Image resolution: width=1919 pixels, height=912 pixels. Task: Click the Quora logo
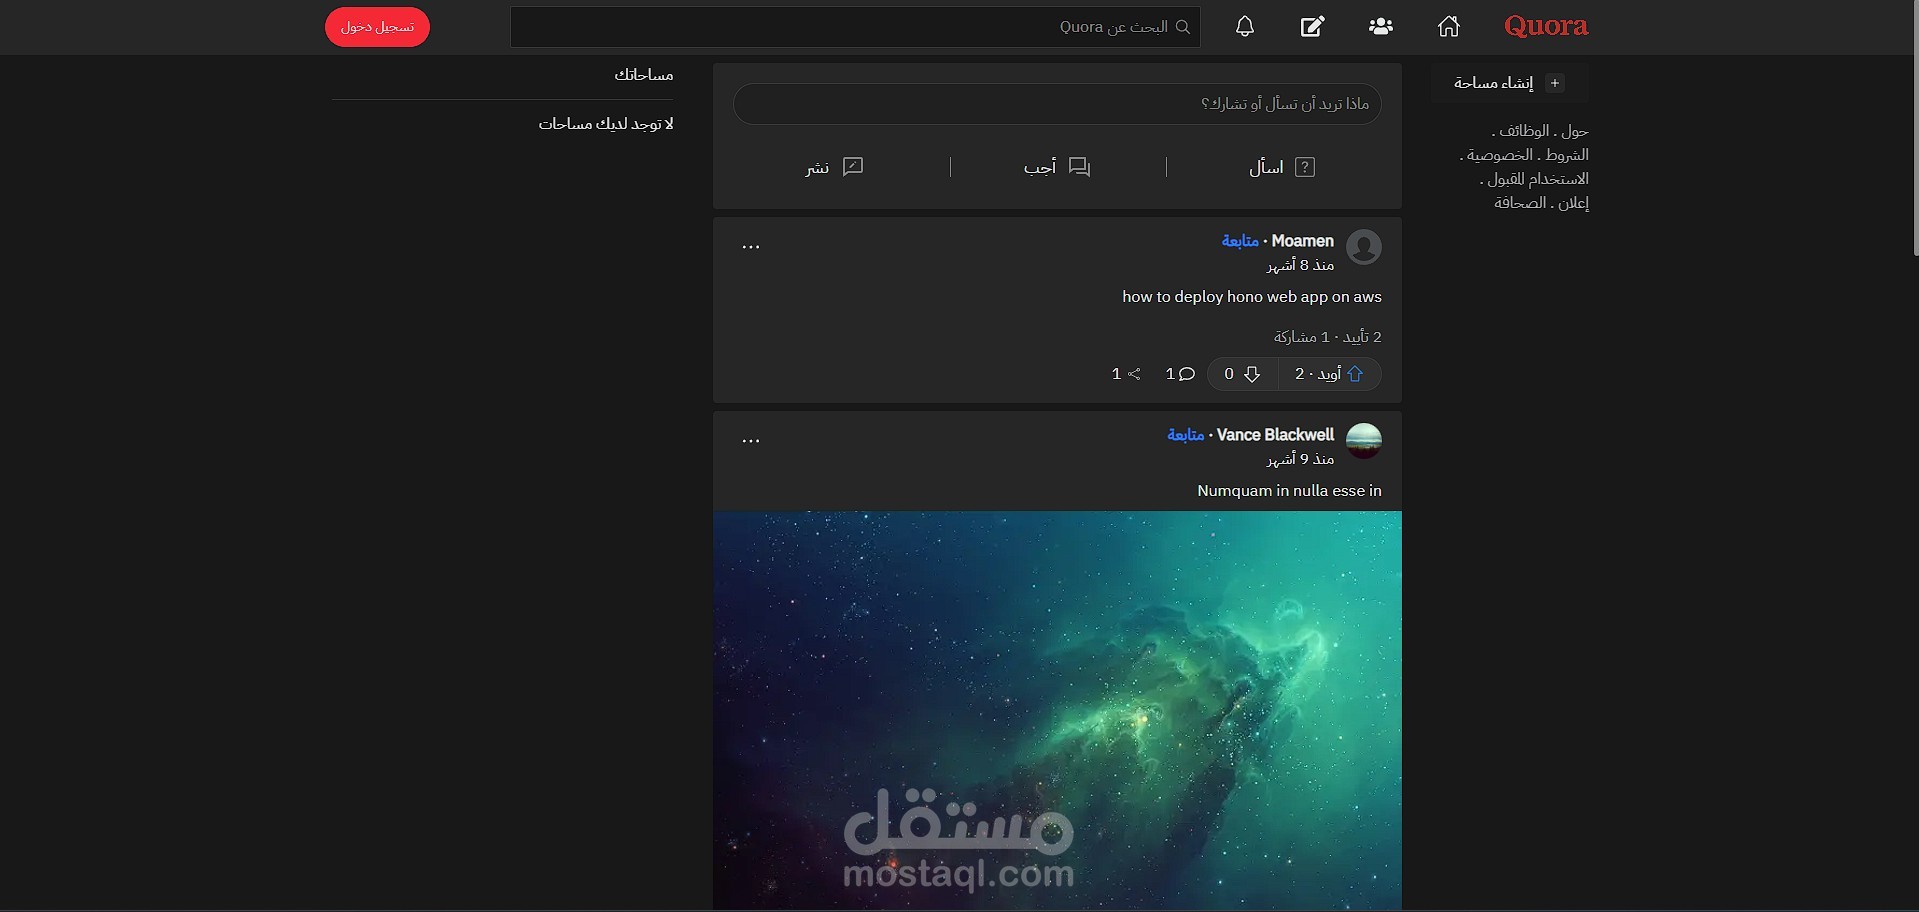[x=1546, y=26]
